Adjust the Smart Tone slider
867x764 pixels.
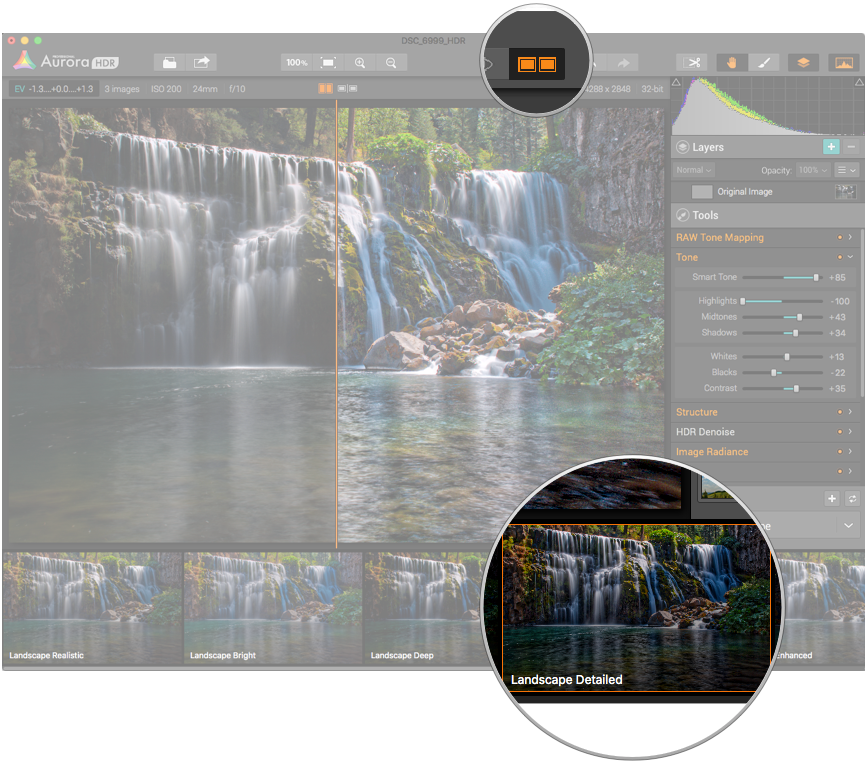pyautogui.click(x=815, y=277)
